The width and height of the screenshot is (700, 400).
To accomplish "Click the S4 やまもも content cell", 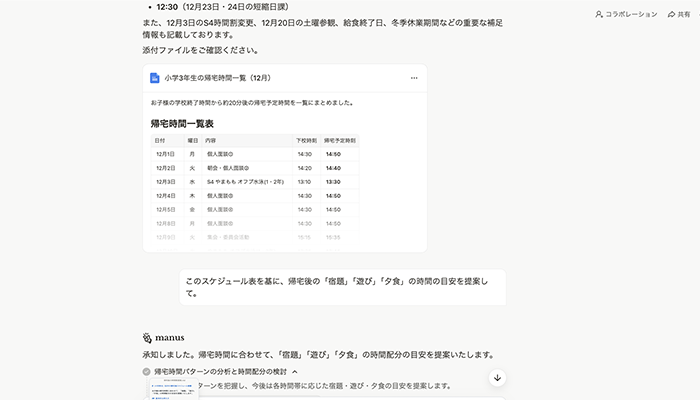I will [245, 182].
